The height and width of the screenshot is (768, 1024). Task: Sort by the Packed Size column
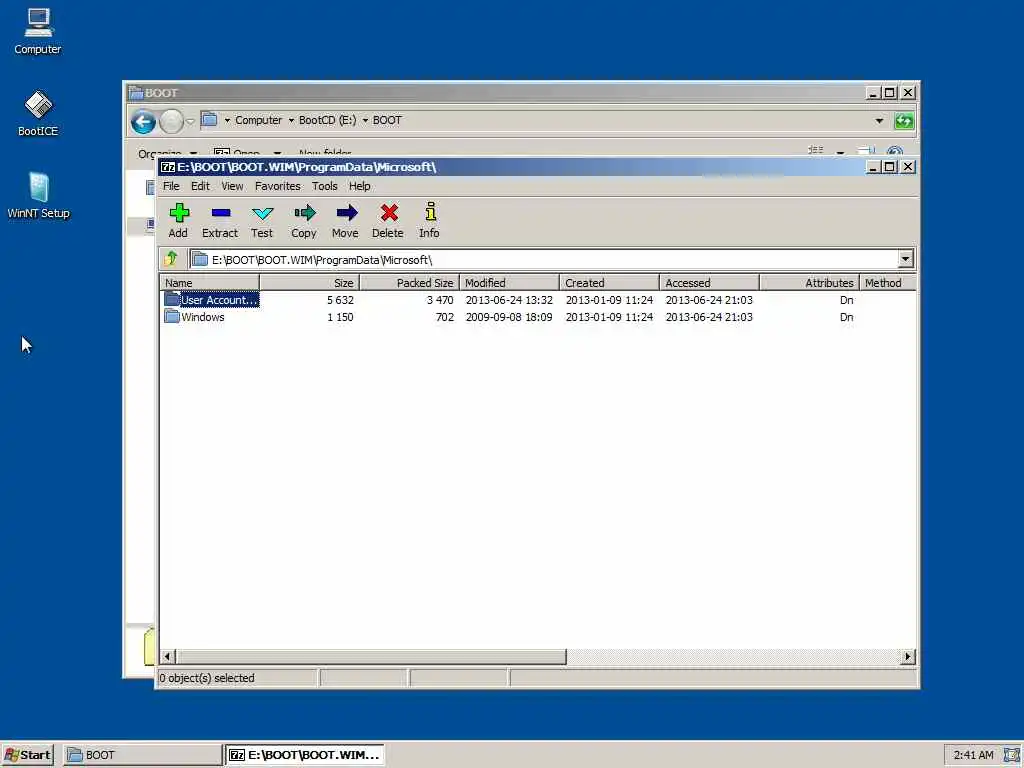(x=409, y=283)
